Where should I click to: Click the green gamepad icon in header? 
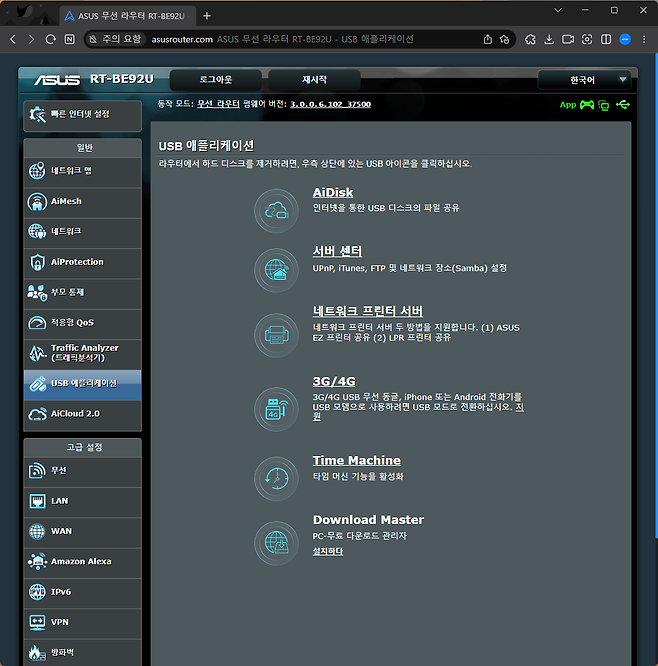587,104
